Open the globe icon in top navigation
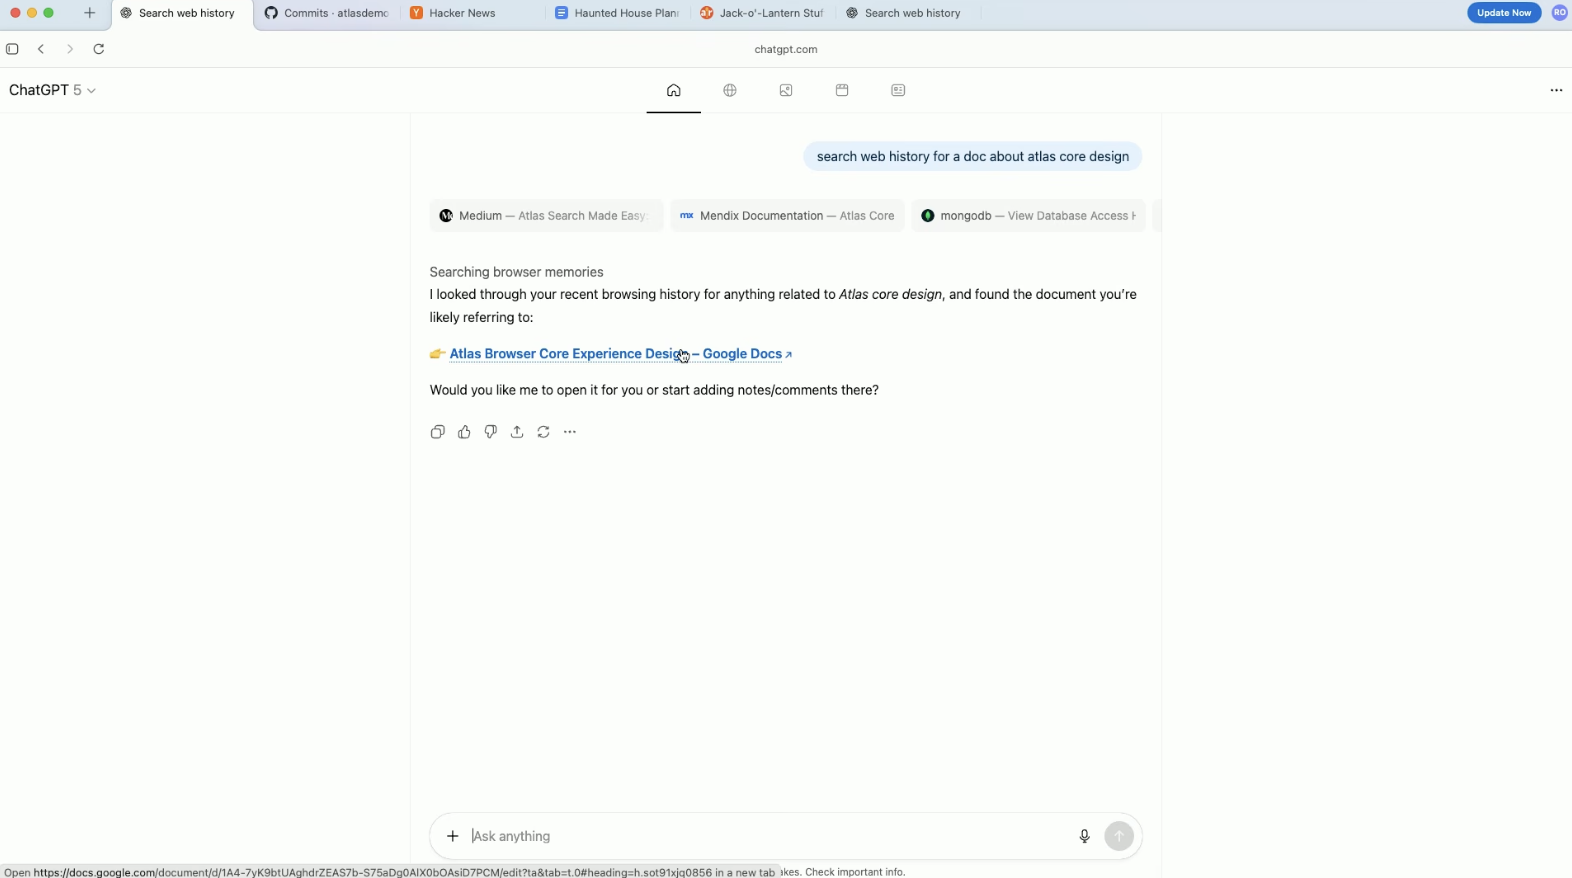Viewport: 1572px width, 878px height. 730,90
